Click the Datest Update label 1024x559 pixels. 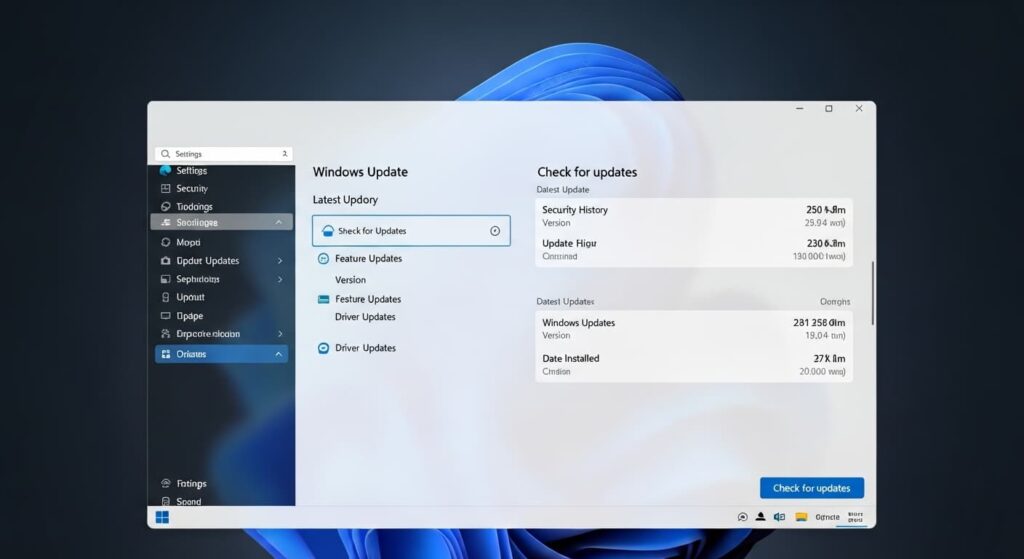[562, 189]
